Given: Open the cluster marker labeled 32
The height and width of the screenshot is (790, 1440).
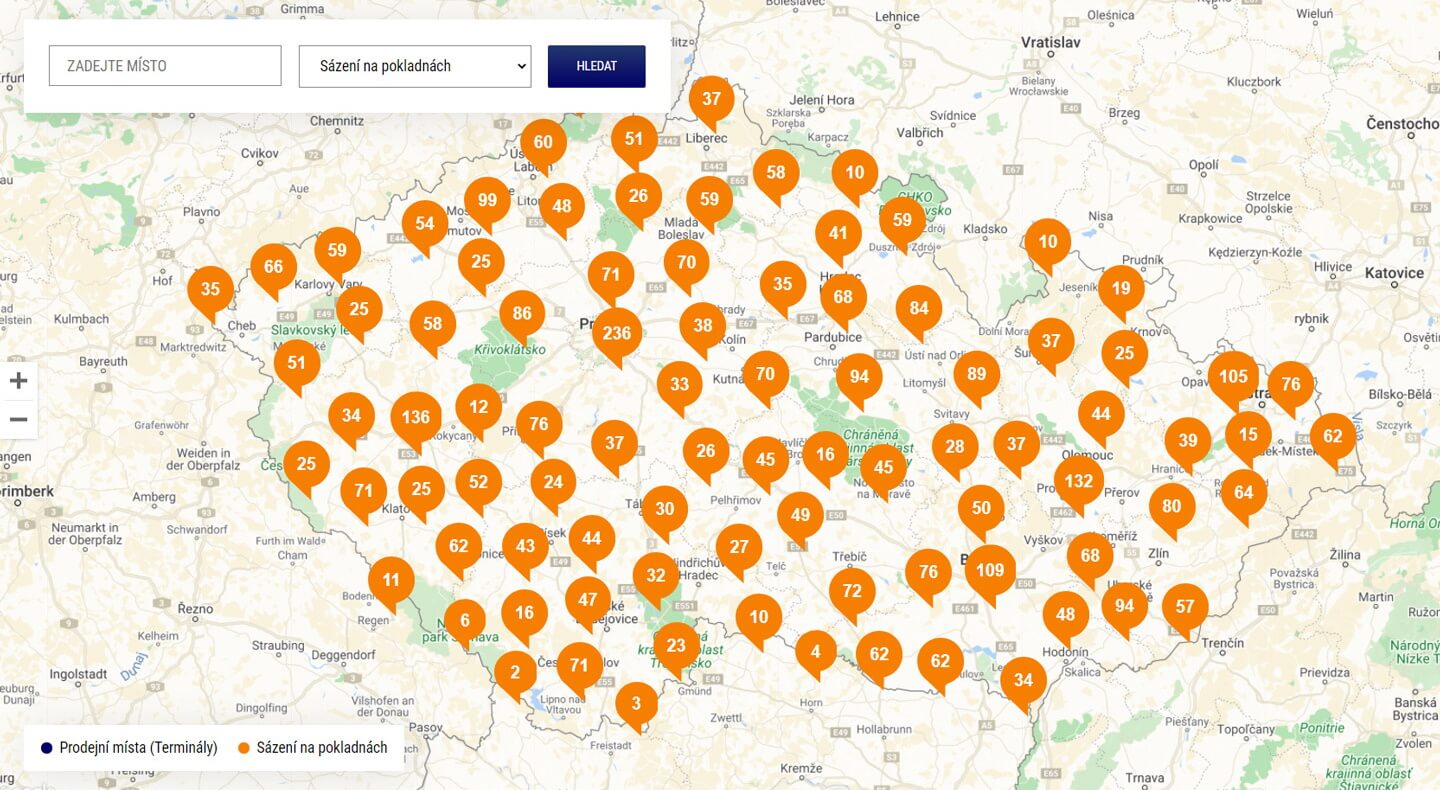Looking at the screenshot, I should click(656, 575).
